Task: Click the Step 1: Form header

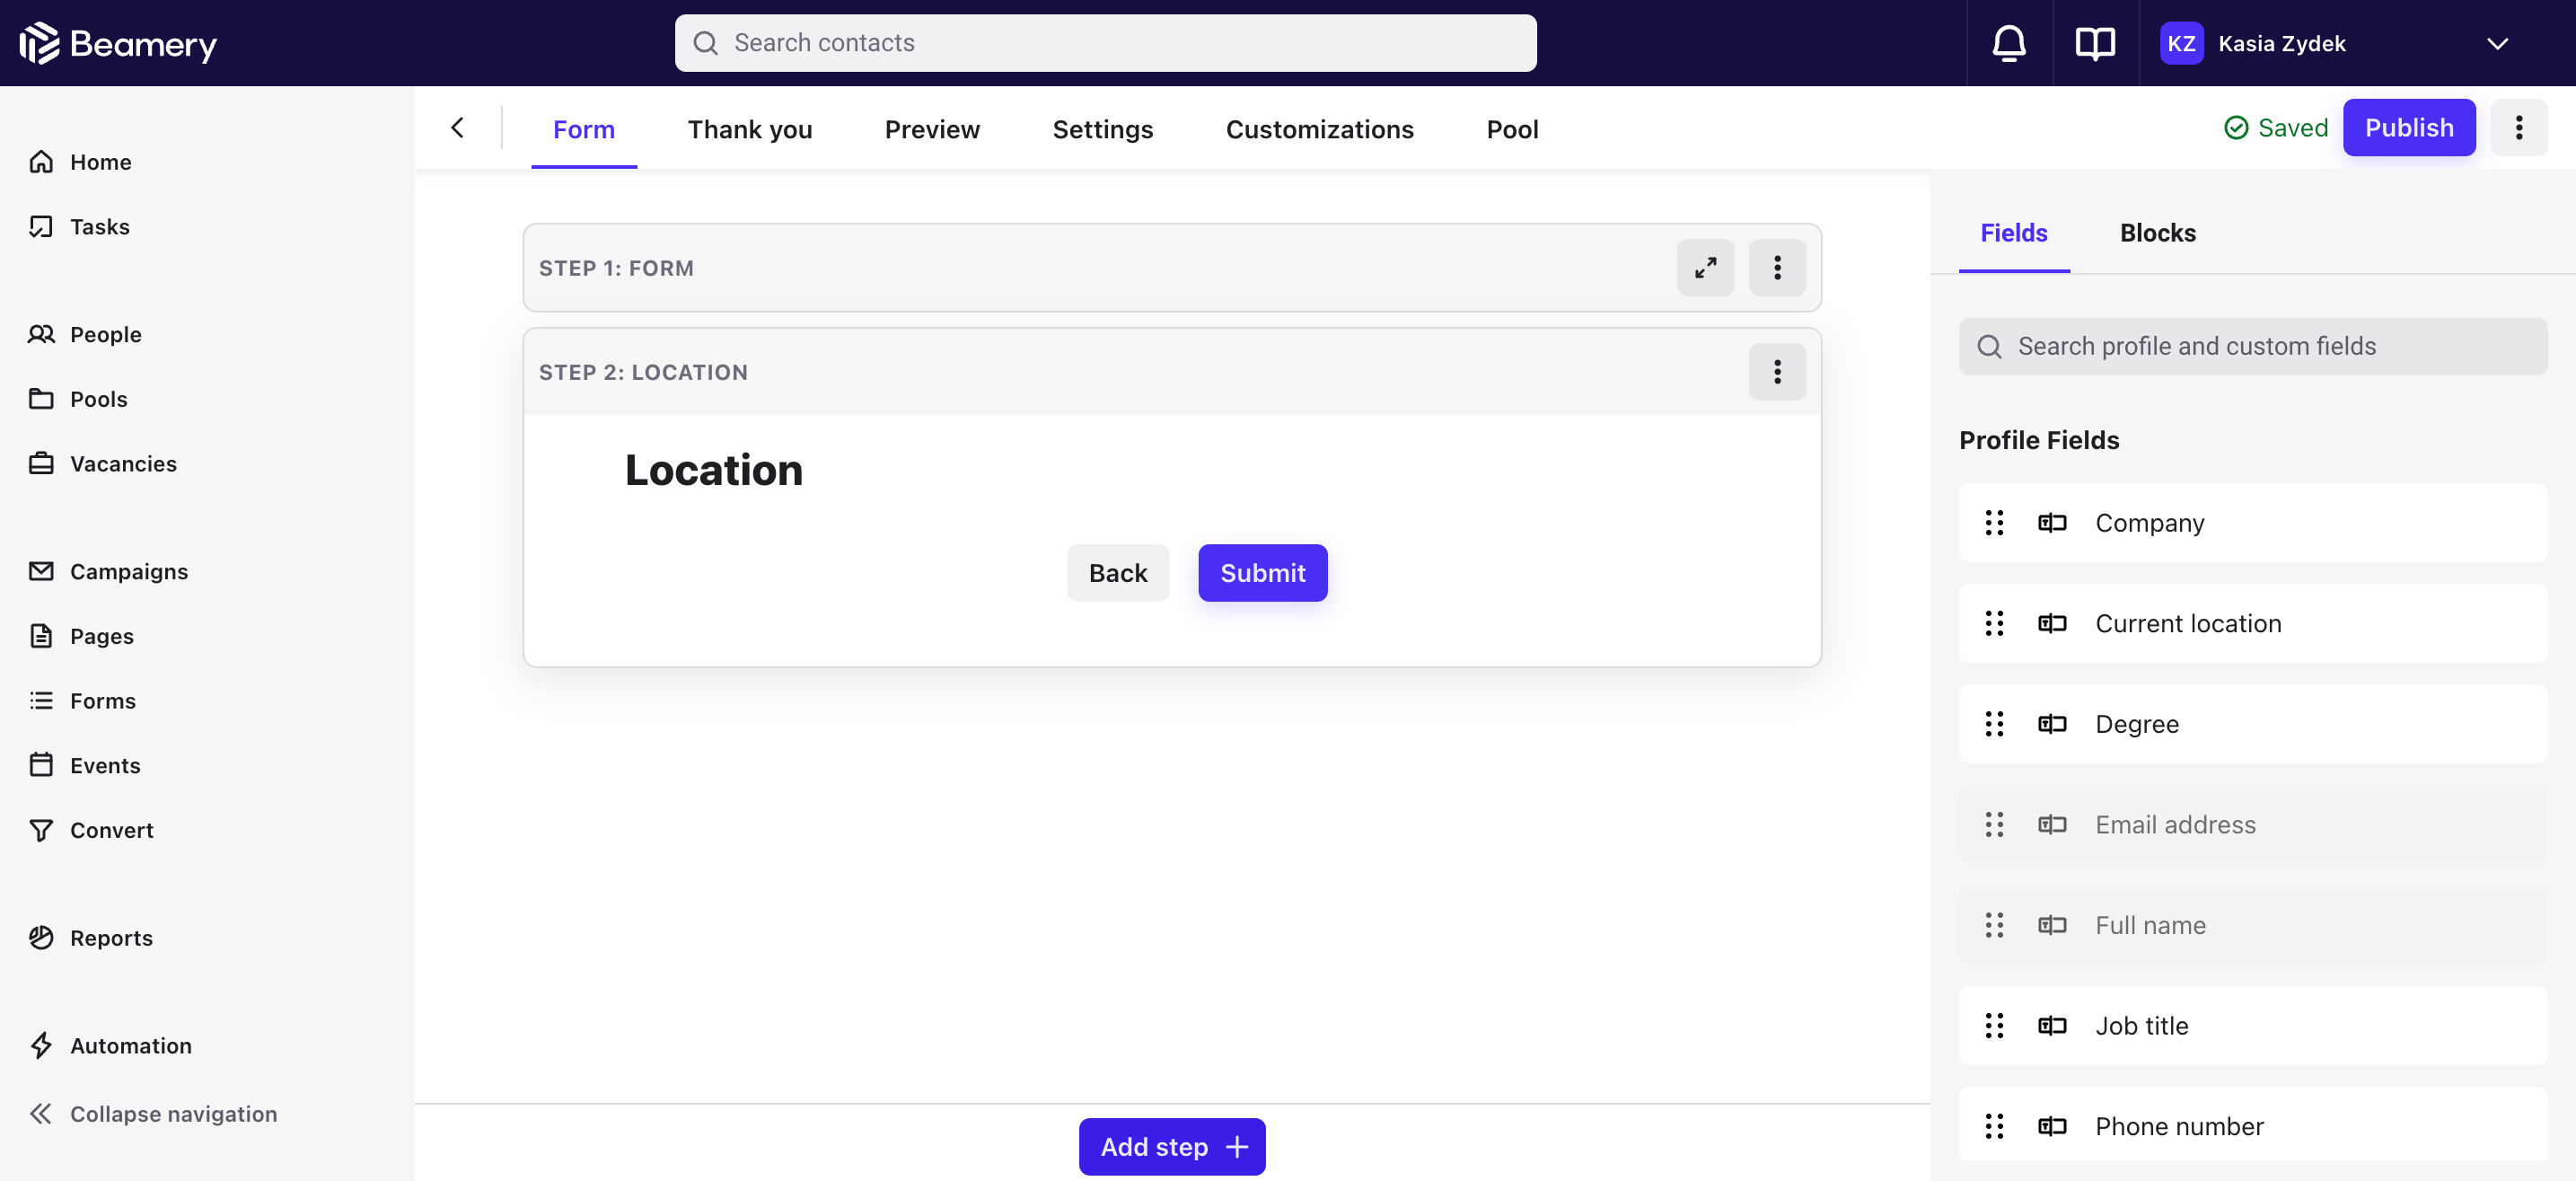Action: pyautogui.click(x=616, y=268)
